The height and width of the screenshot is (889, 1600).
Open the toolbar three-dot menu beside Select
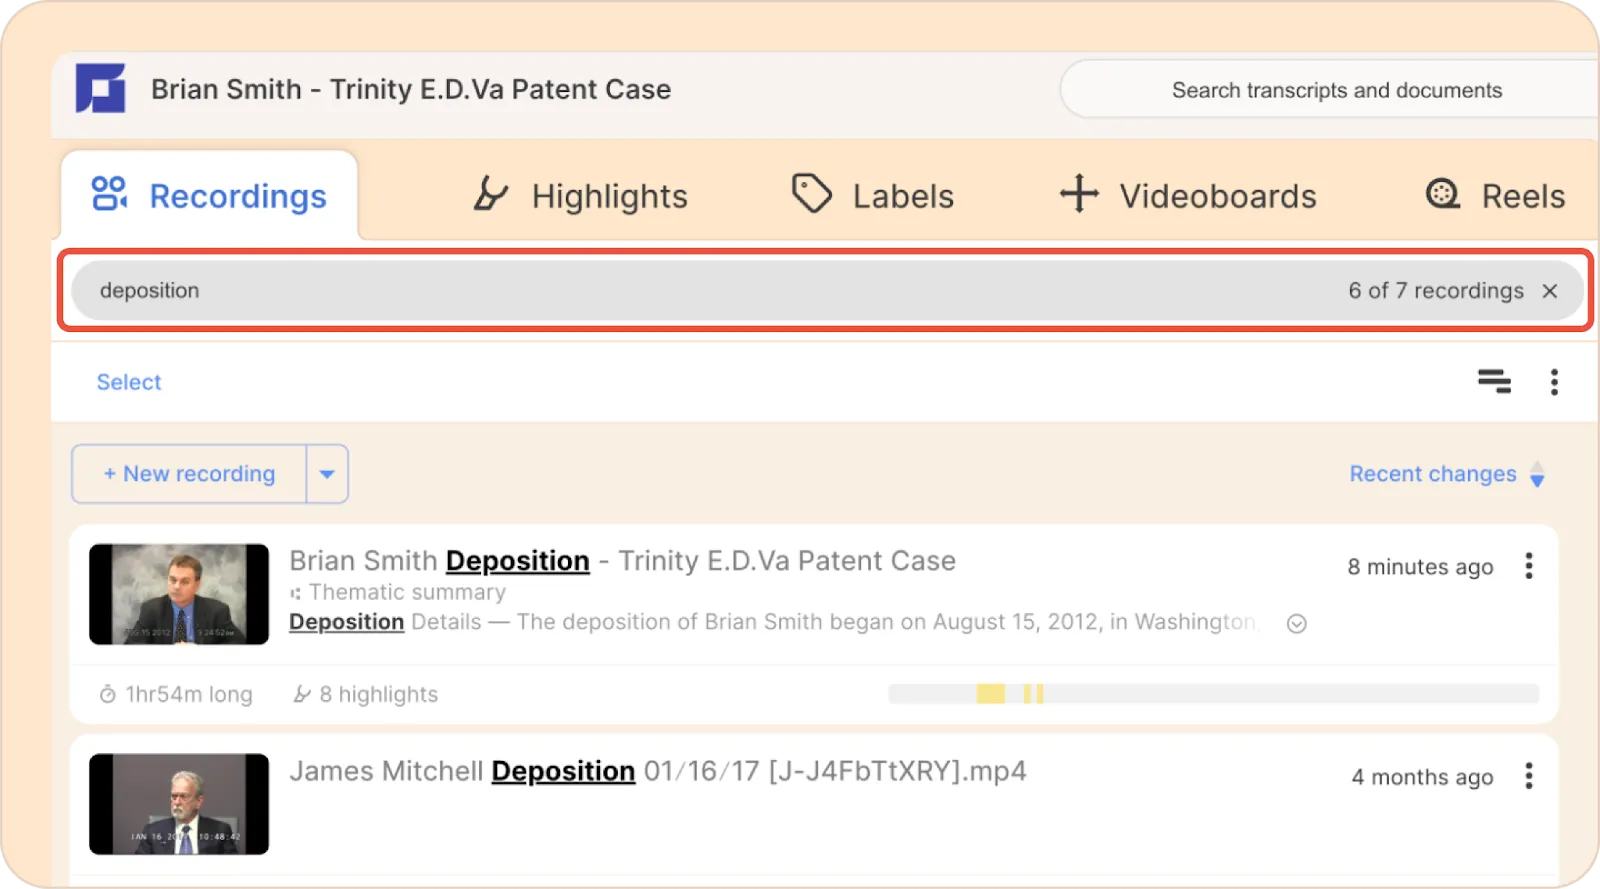[1554, 382]
